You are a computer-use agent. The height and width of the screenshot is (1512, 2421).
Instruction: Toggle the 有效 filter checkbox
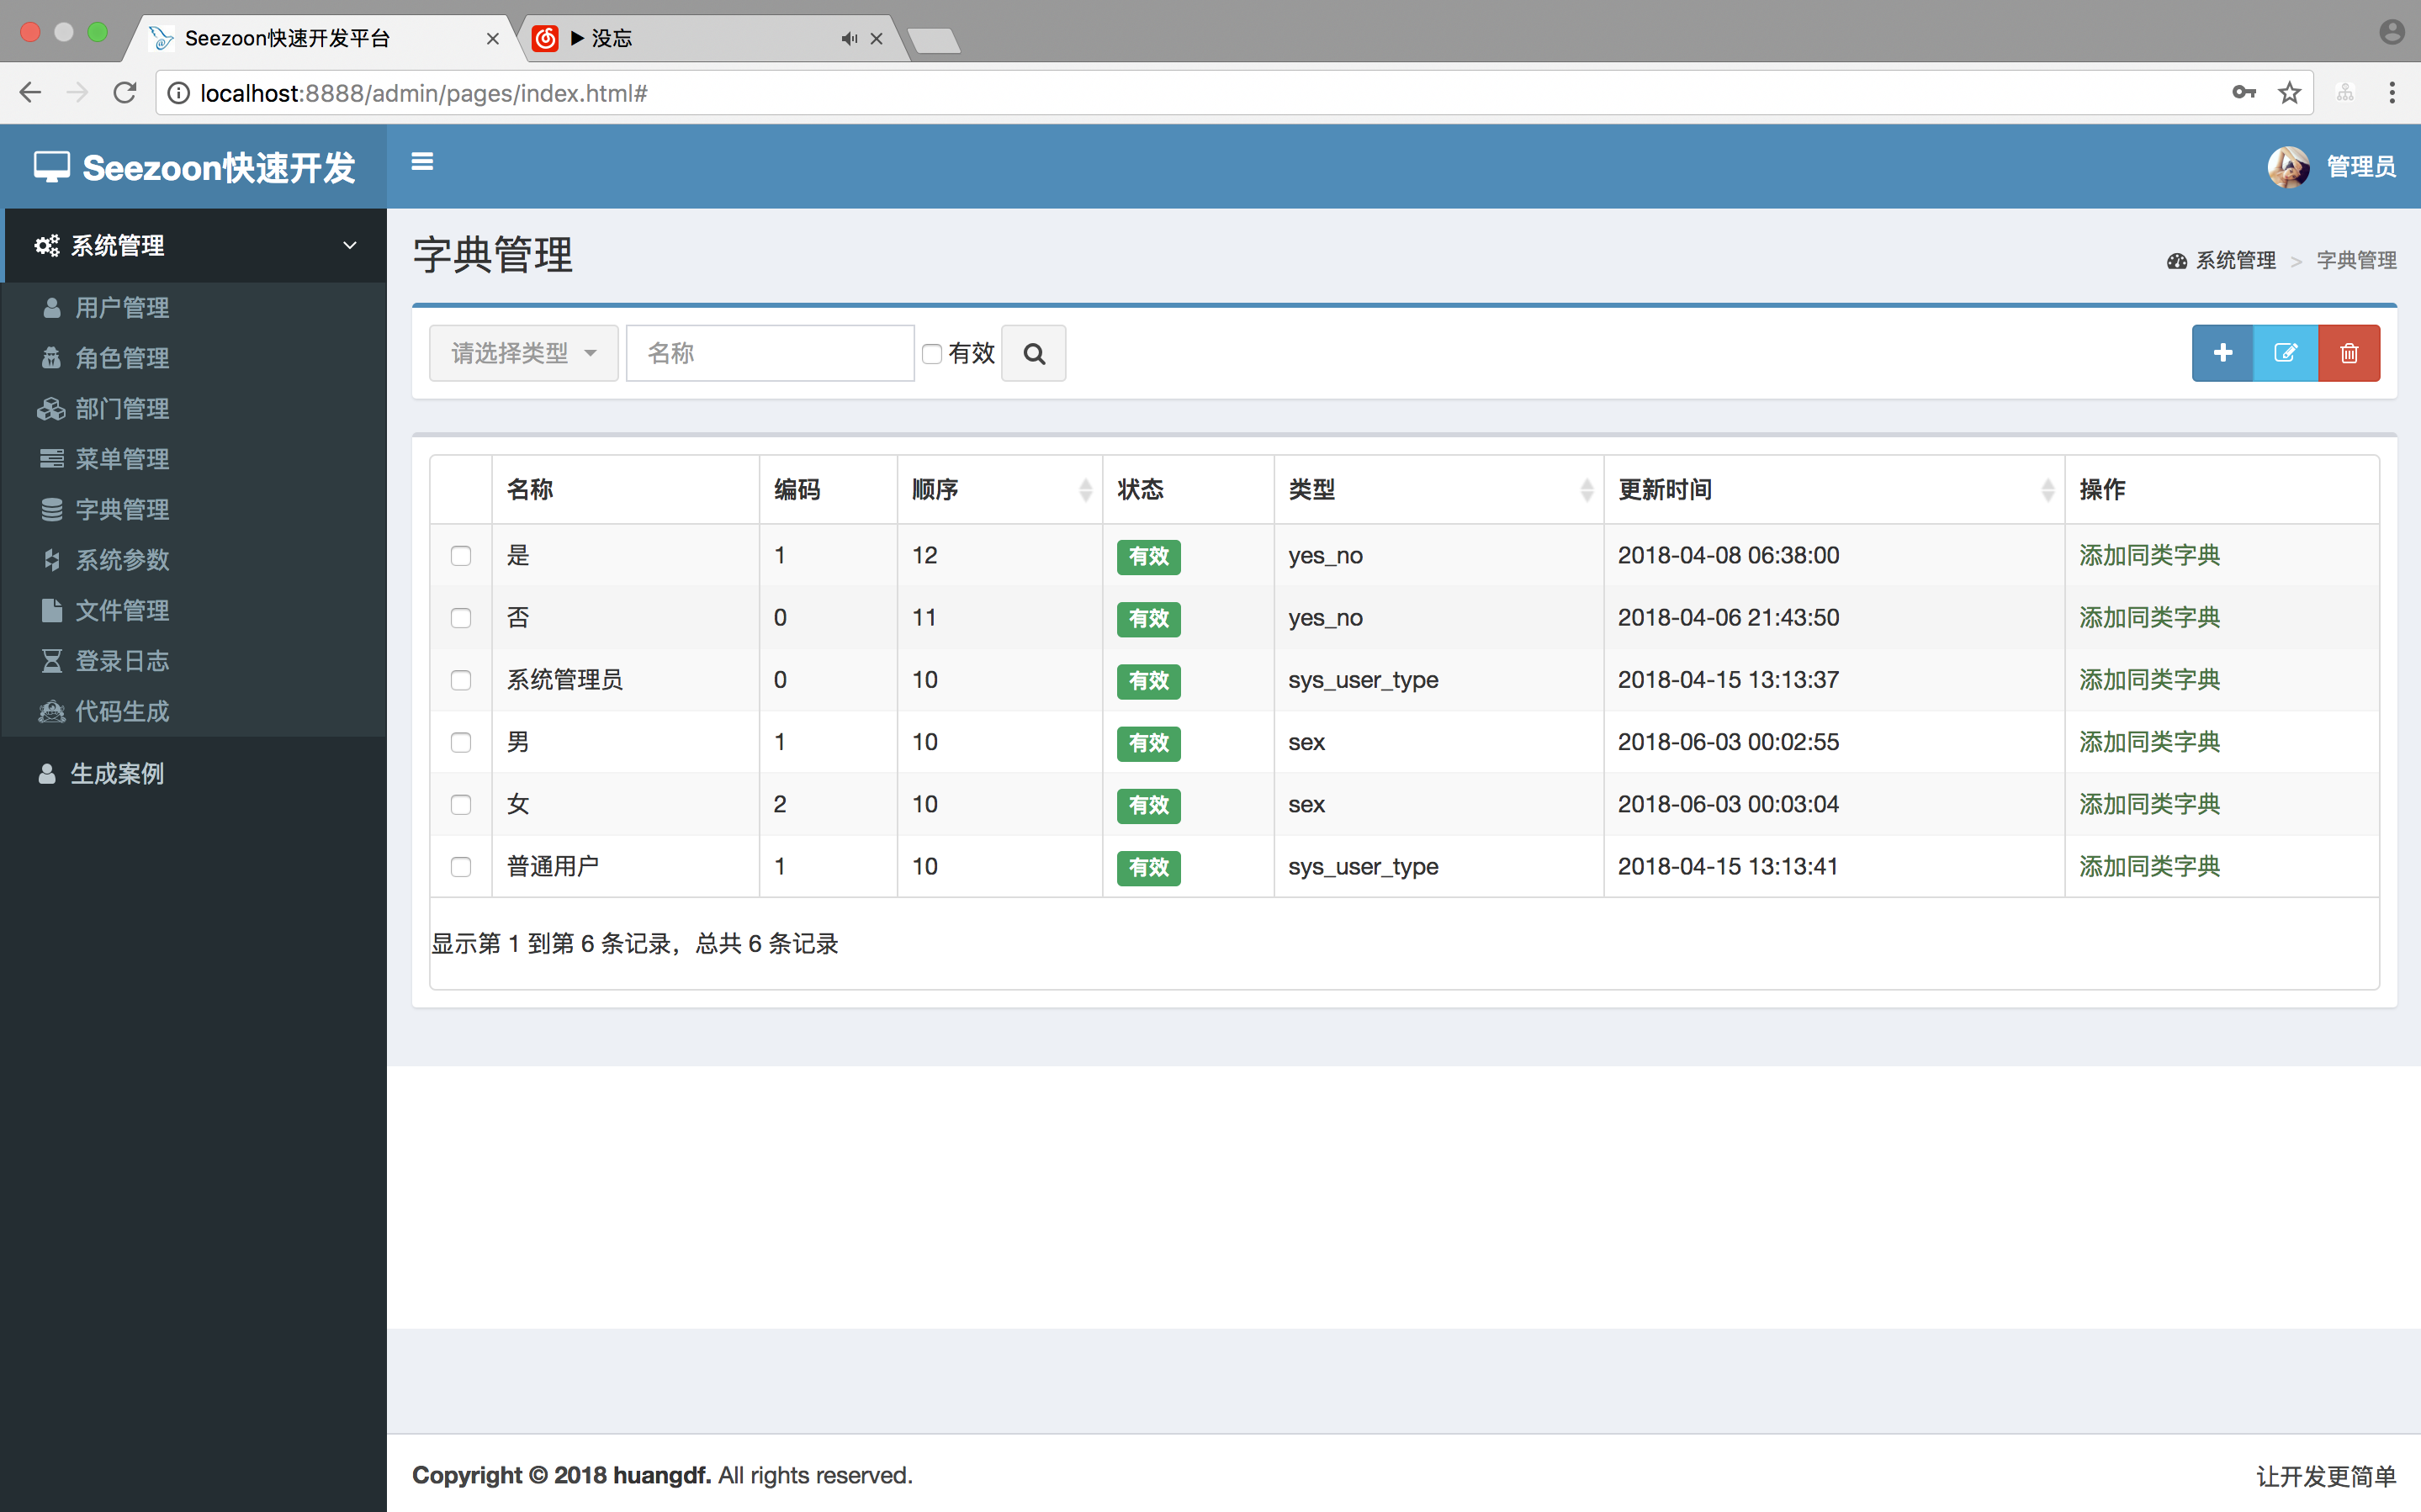click(932, 353)
